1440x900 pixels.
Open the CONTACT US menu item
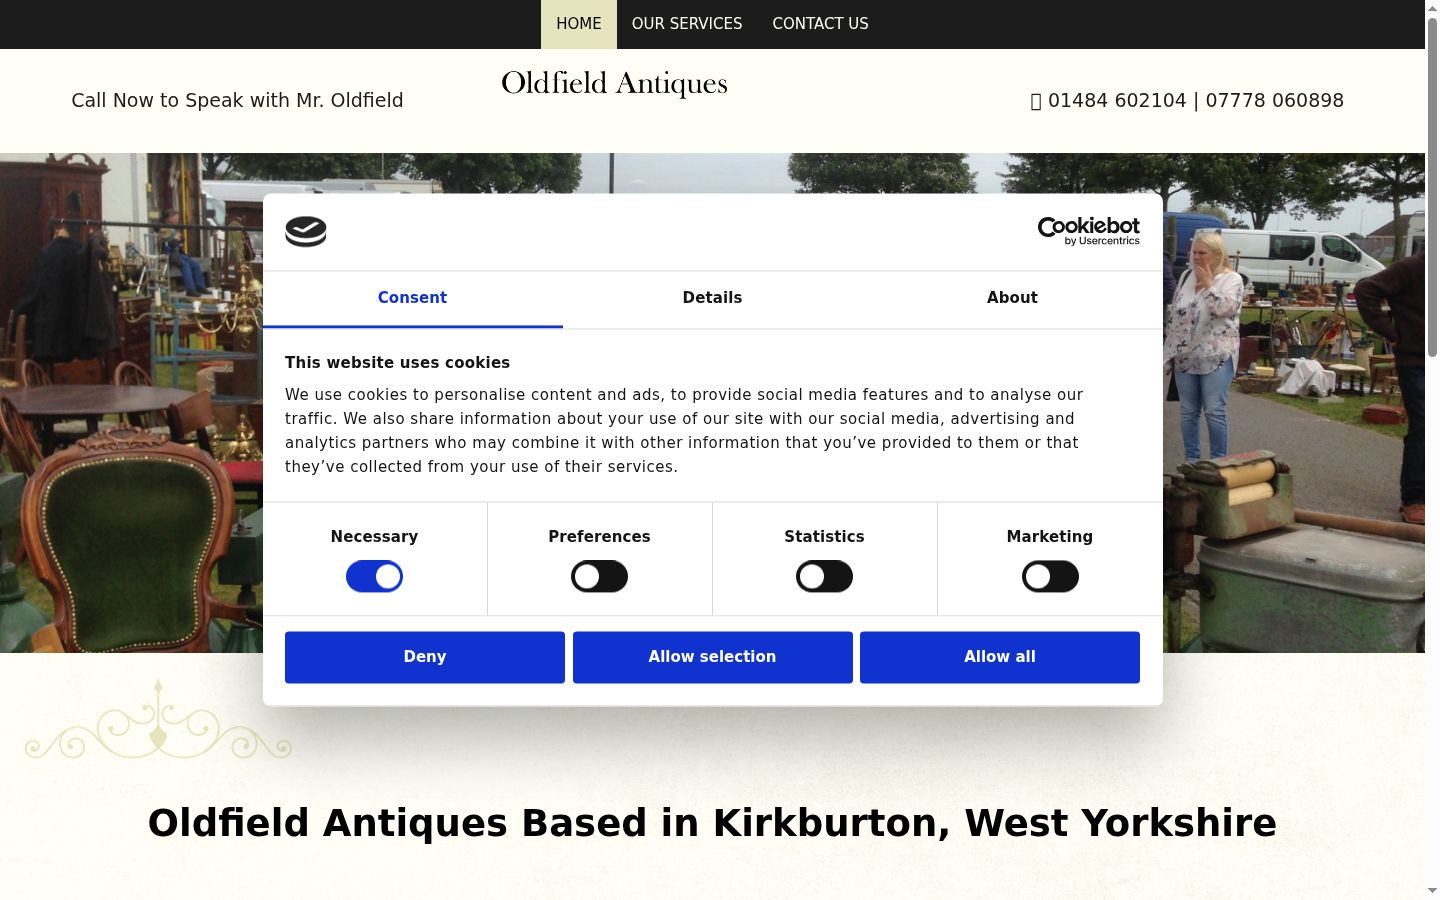(x=820, y=24)
